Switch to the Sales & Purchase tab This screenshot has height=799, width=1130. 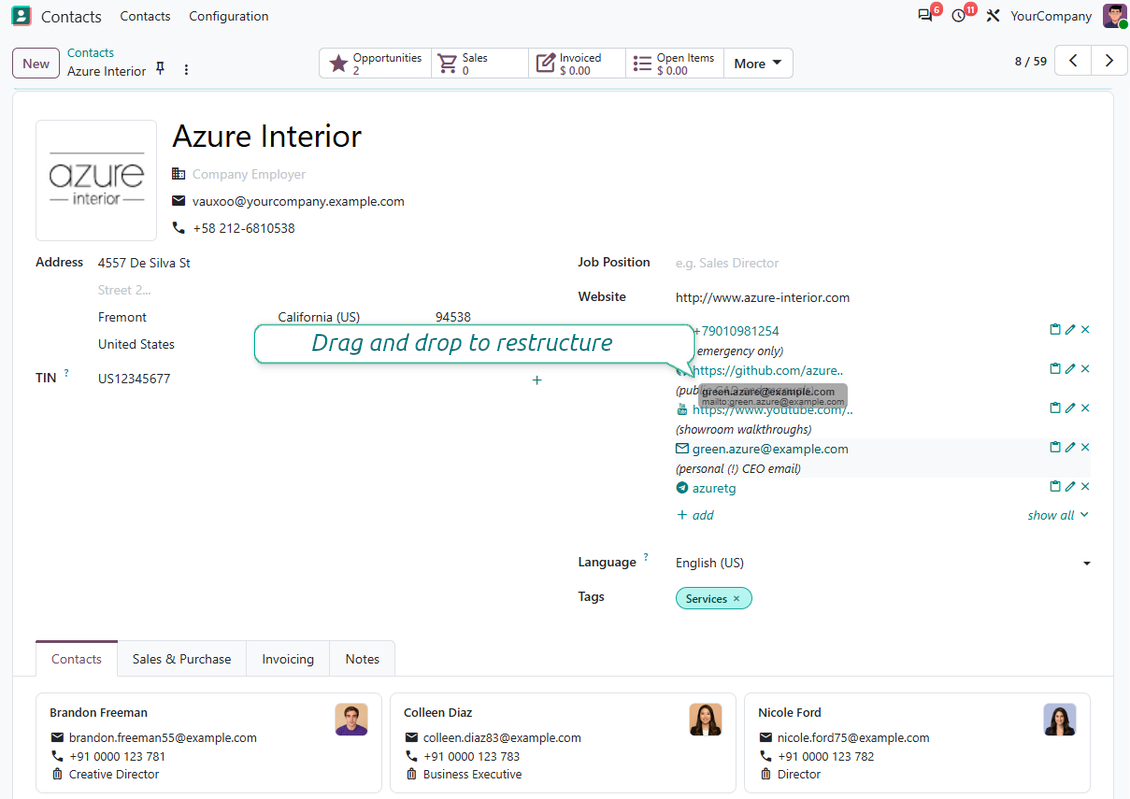182,659
